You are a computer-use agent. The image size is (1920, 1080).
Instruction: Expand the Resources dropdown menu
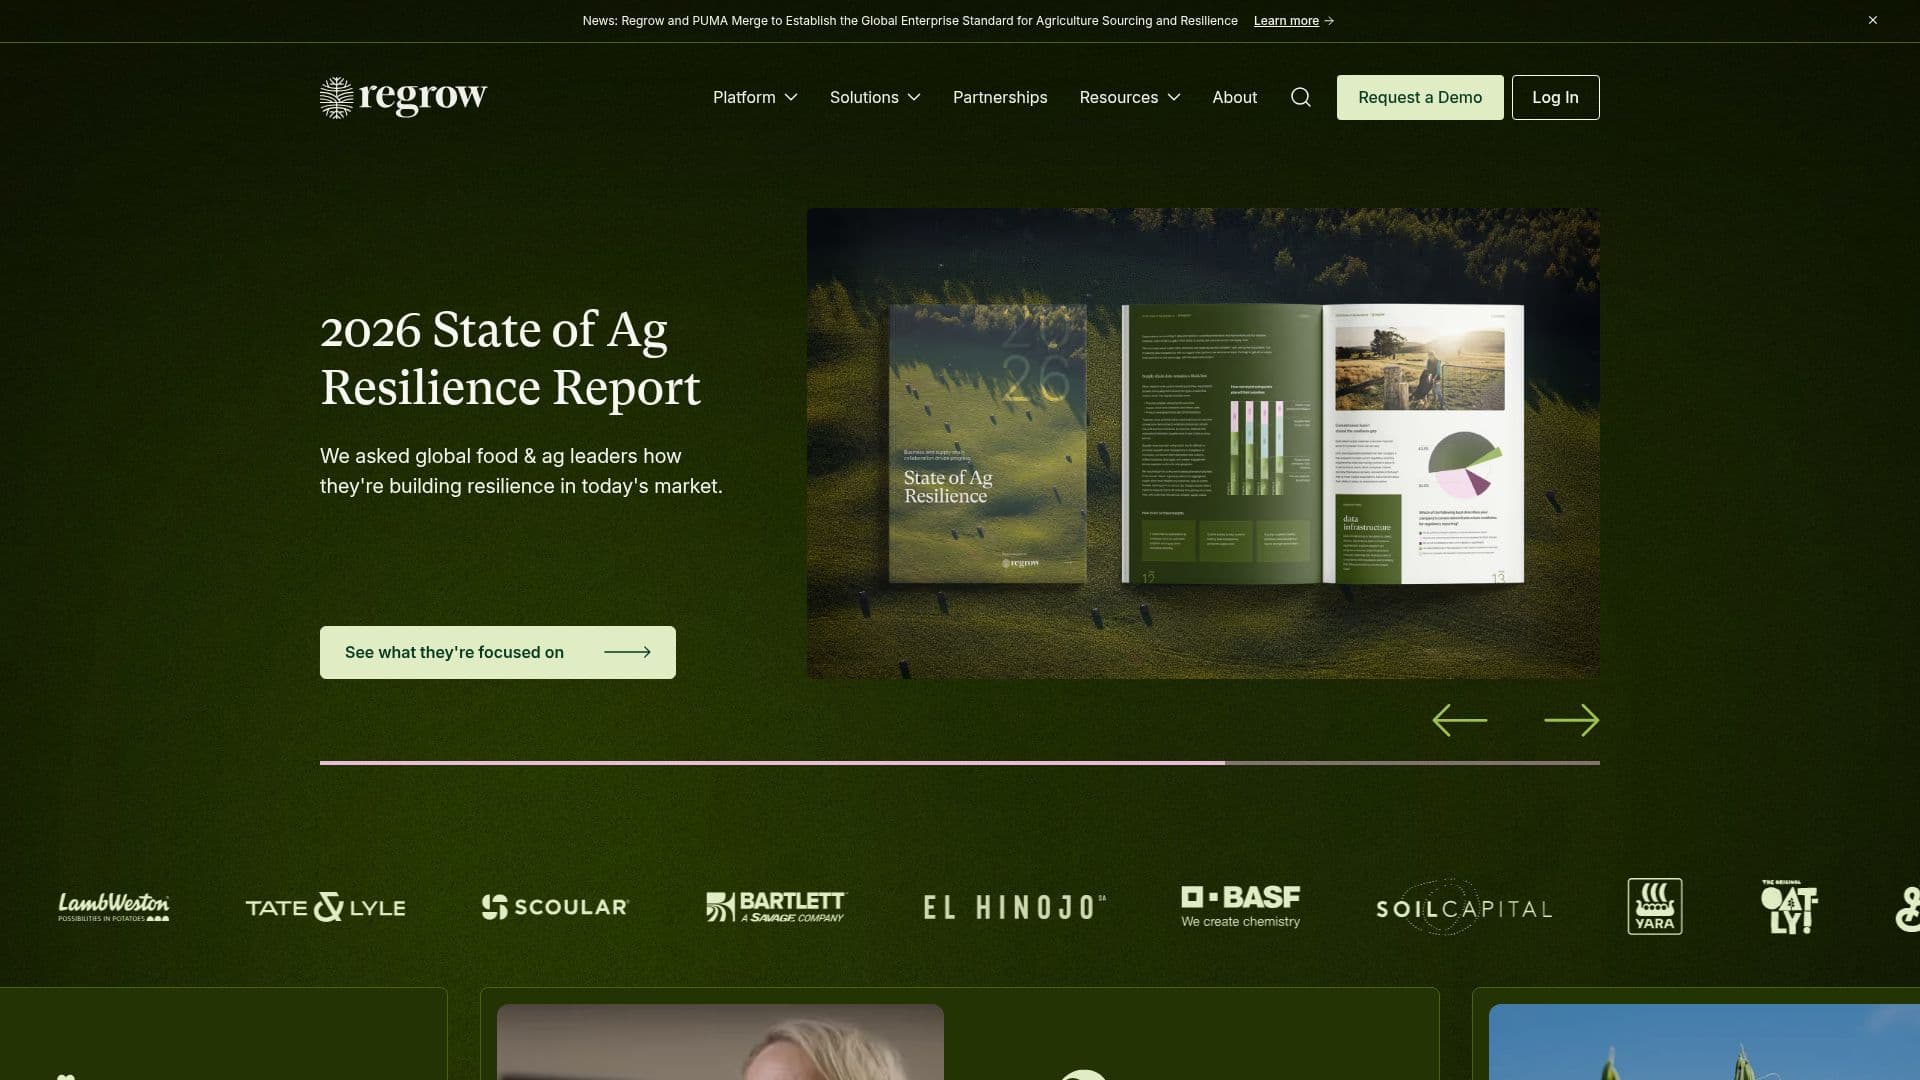[1130, 97]
